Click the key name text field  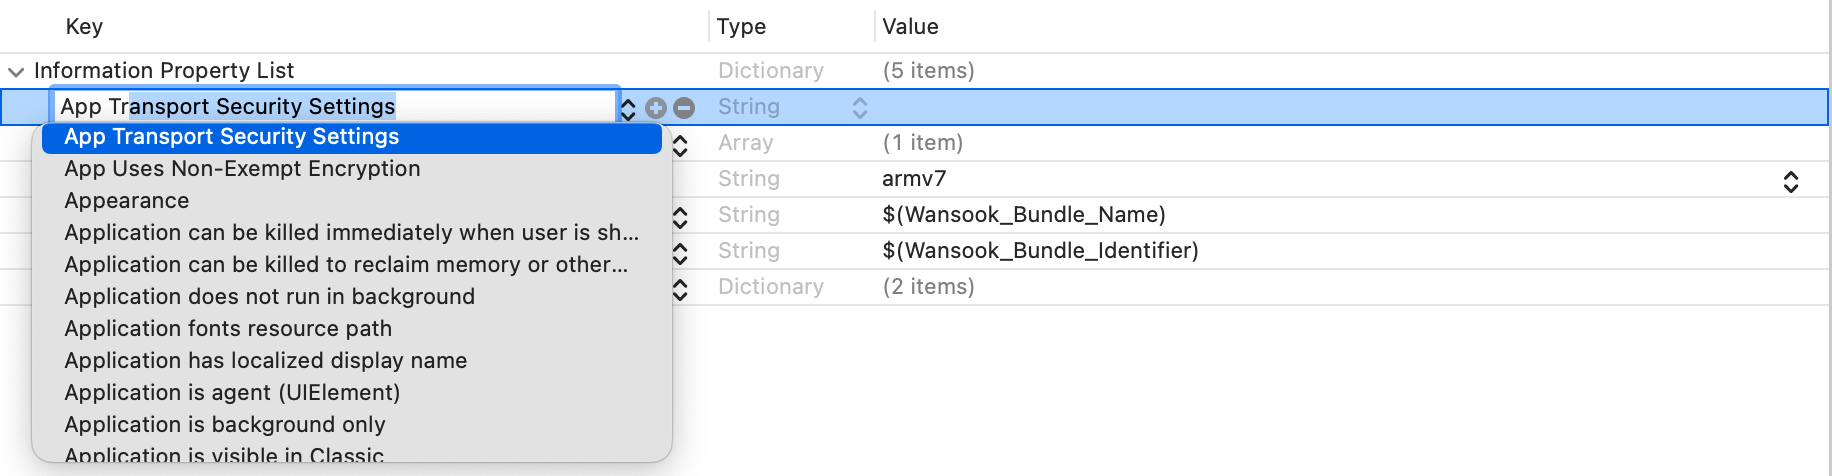click(x=335, y=107)
